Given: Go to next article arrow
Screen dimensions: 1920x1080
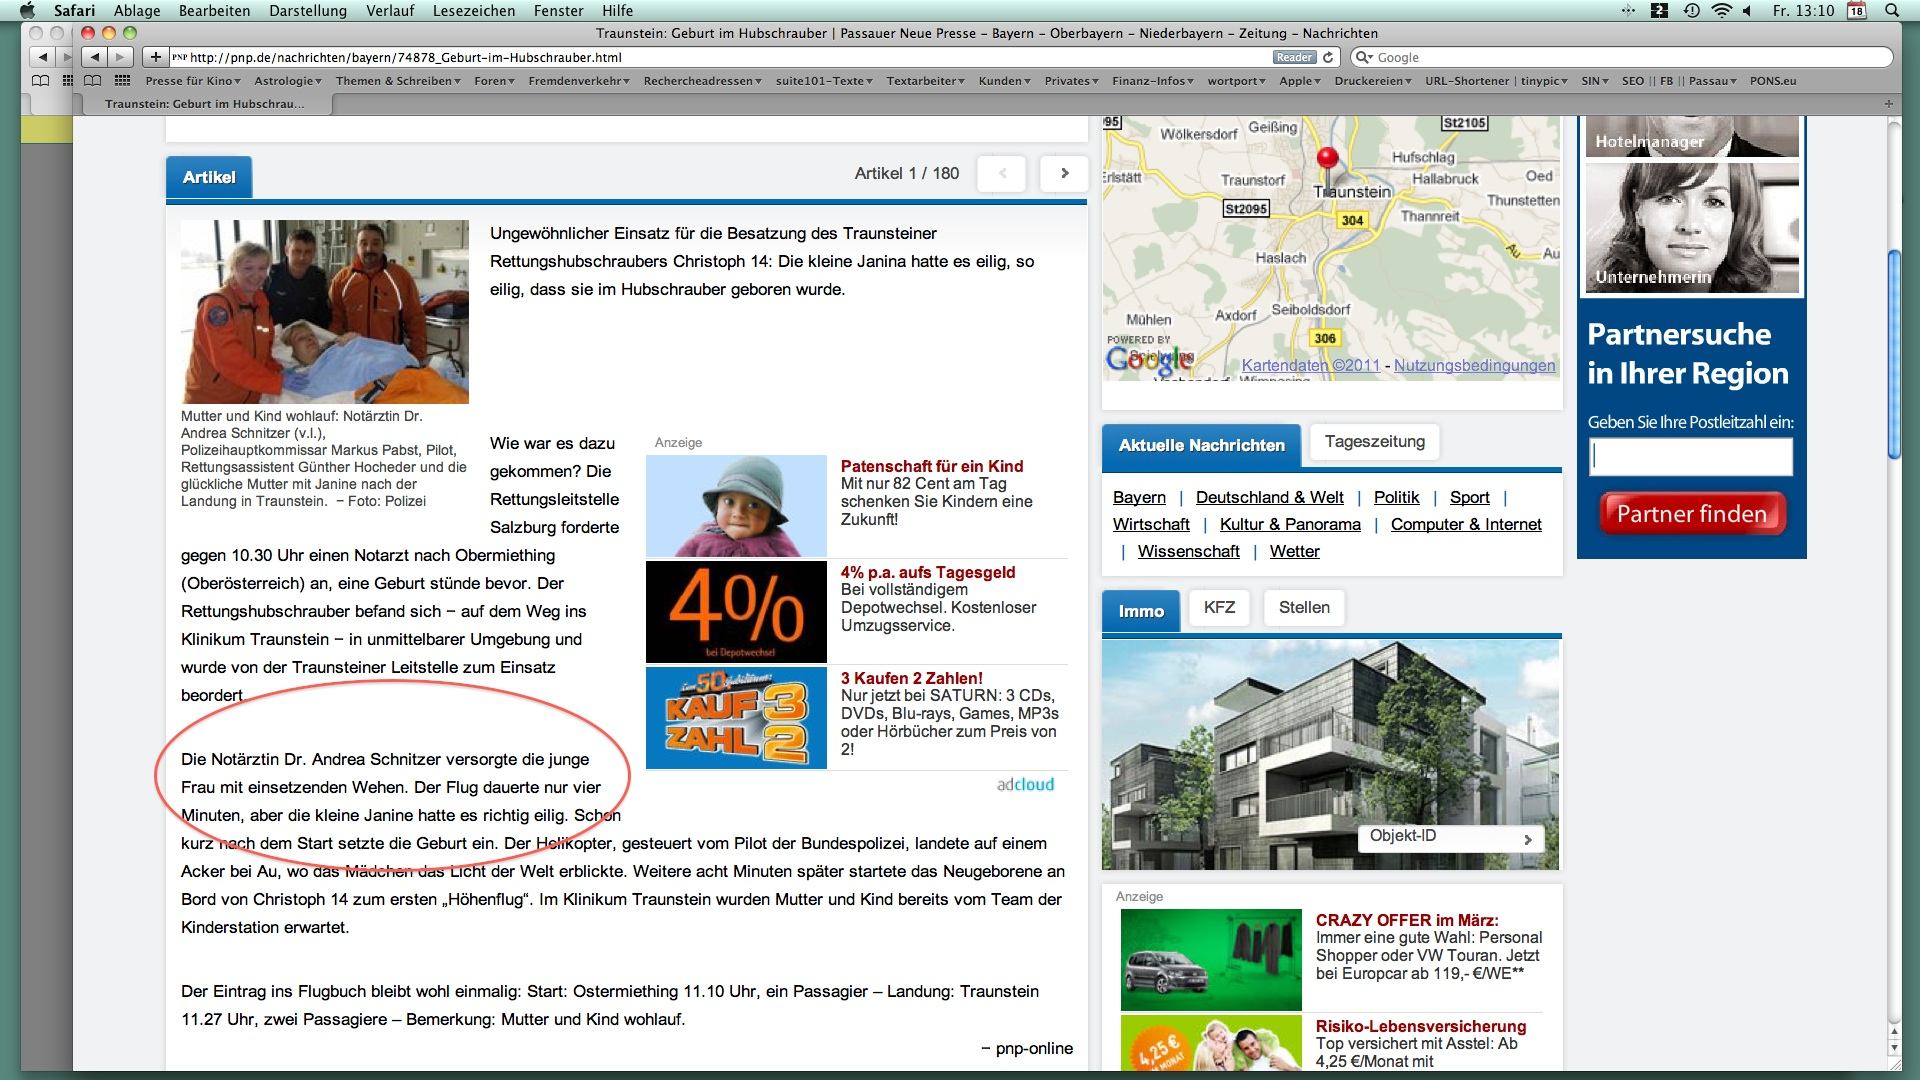Looking at the screenshot, I should coord(1064,174).
